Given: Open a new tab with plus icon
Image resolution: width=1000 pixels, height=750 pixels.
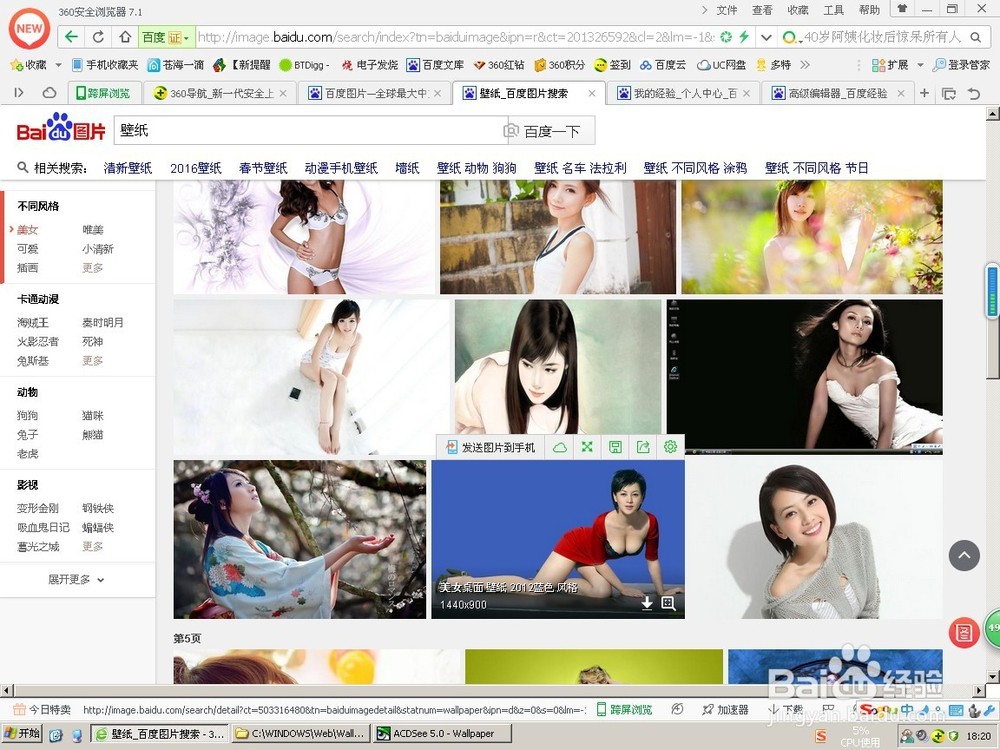Looking at the screenshot, I should click(924, 93).
